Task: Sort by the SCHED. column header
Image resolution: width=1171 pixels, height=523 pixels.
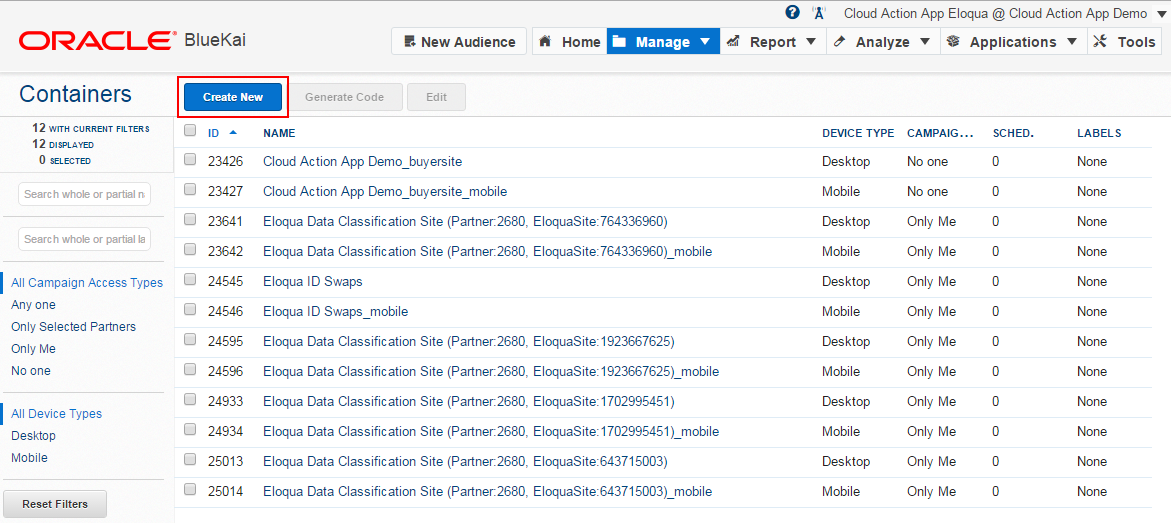Action: [1013, 133]
